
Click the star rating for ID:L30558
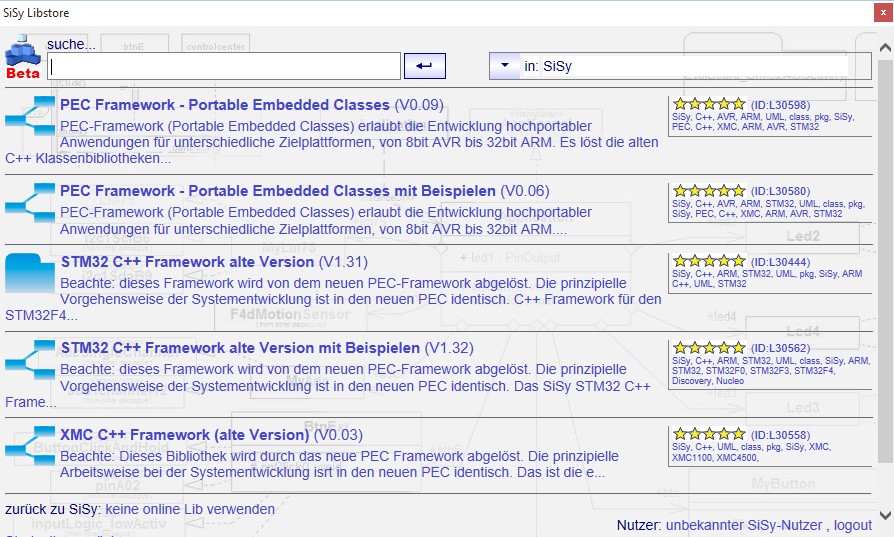pos(709,434)
